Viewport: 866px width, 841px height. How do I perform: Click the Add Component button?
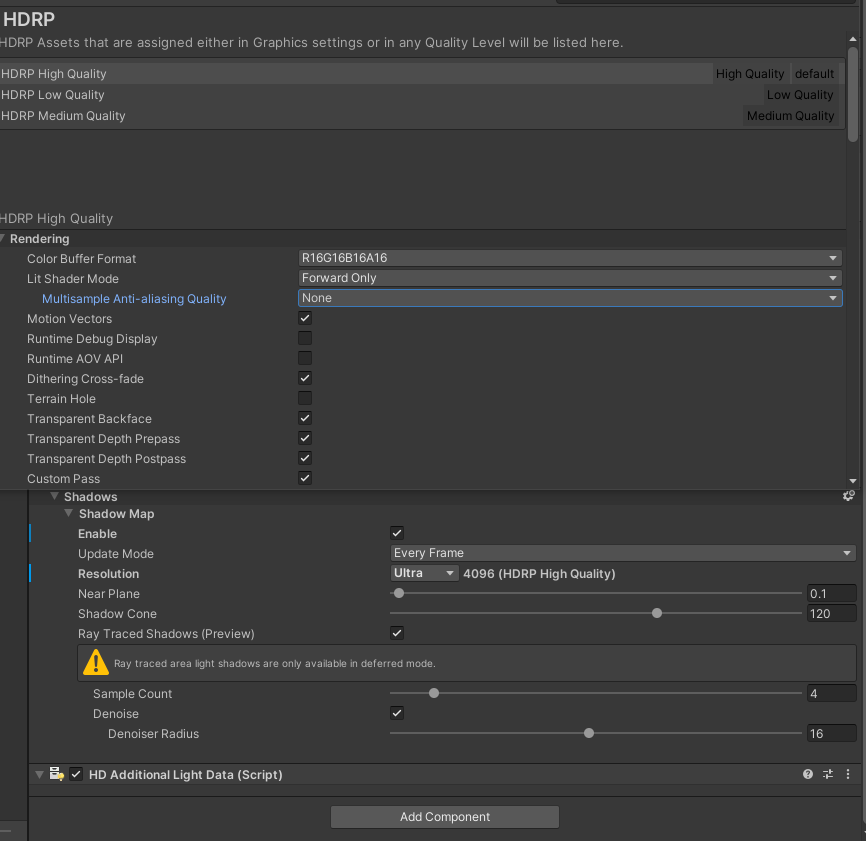[x=445, y=817]
